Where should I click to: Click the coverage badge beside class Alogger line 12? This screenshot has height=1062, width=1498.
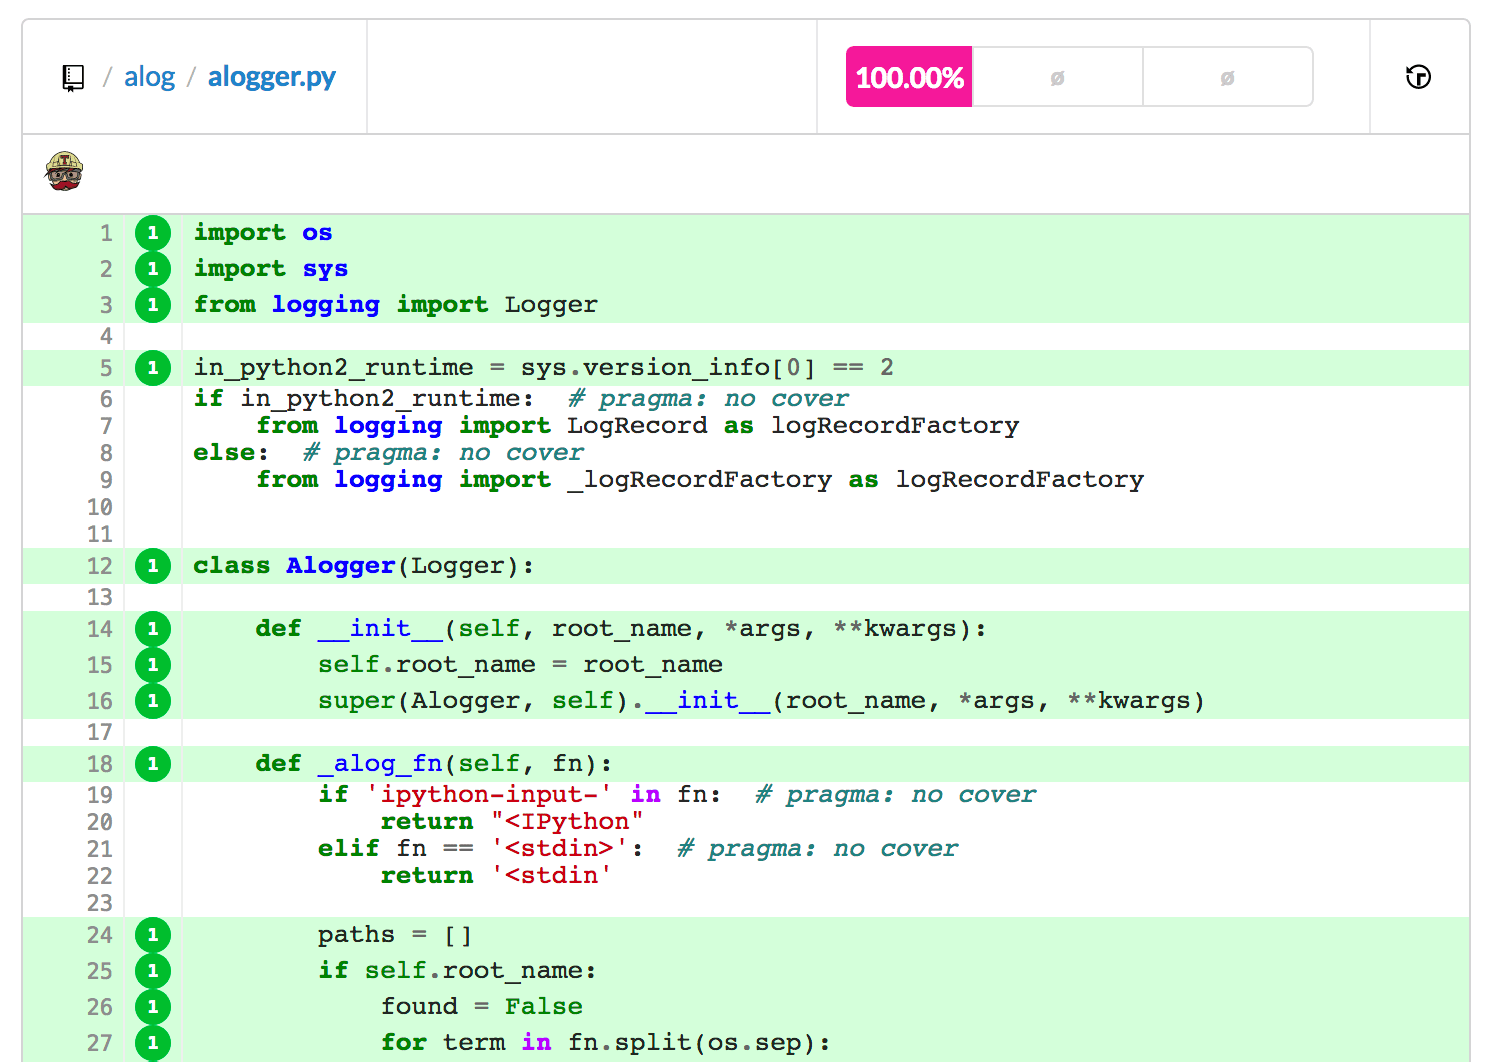153,565
